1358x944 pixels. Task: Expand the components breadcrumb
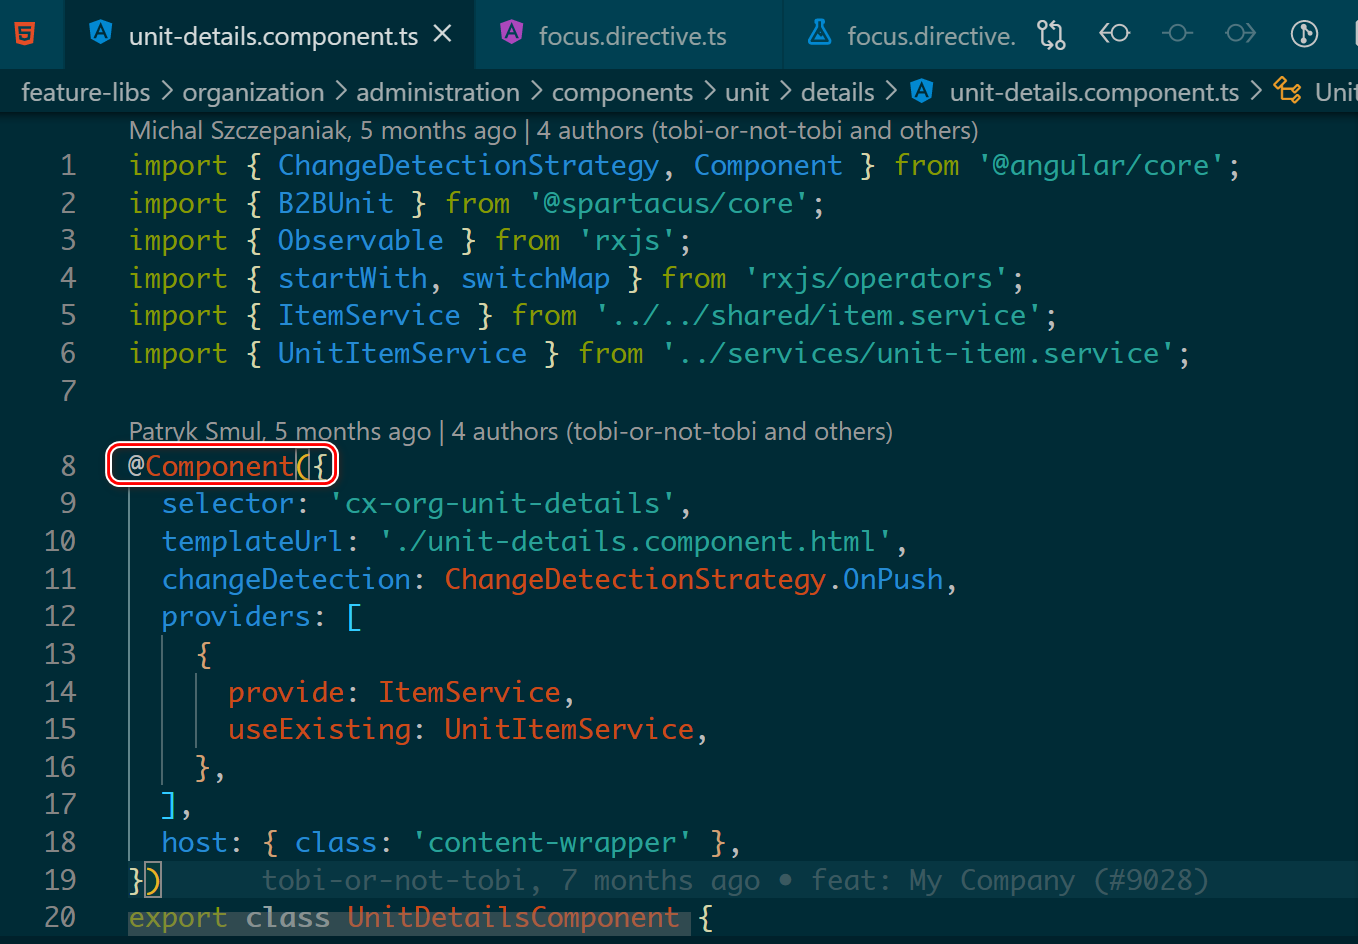(x=622, y=93)
